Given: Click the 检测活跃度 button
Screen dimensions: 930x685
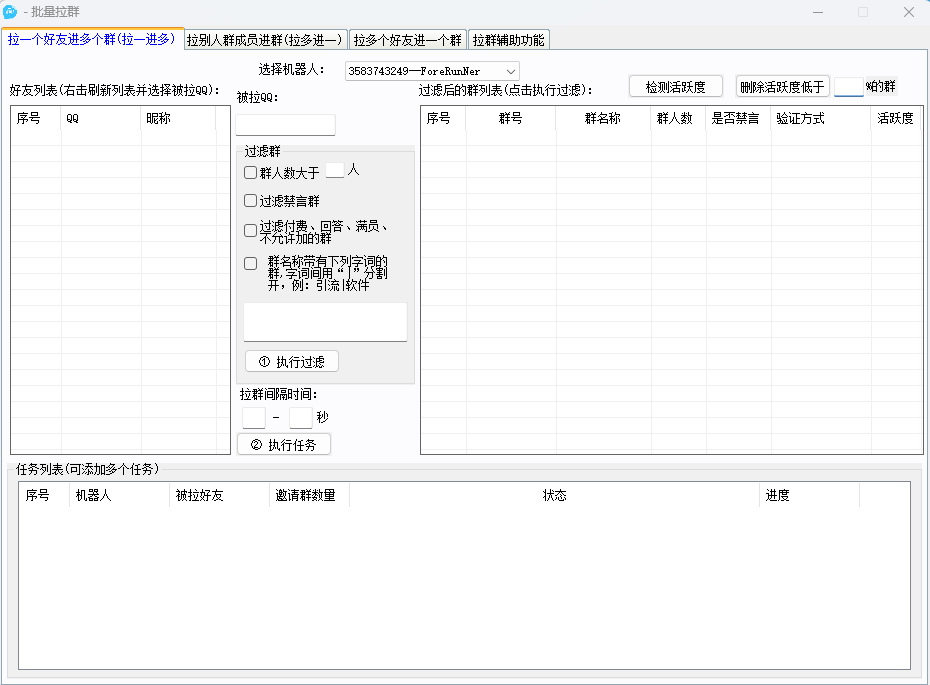Looking at the screenshot, I should pos(675,87).
